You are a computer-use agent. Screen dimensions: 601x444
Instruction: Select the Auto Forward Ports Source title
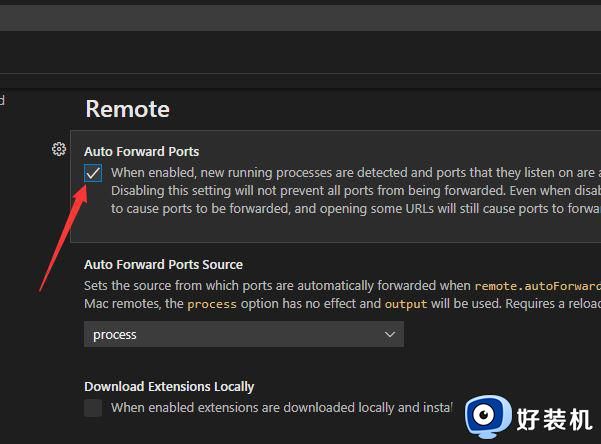pos(163,264)
